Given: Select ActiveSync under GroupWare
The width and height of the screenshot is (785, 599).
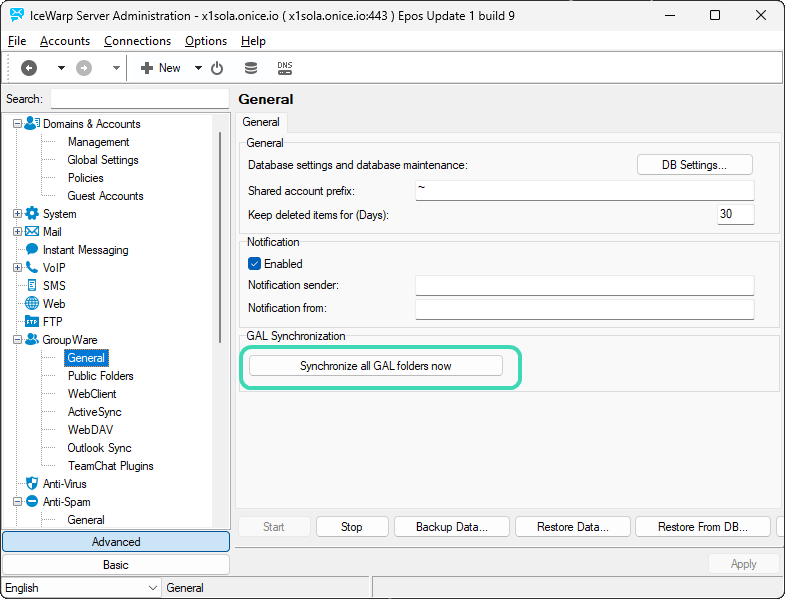Looking at the screenshot, I should pos(95,412).
